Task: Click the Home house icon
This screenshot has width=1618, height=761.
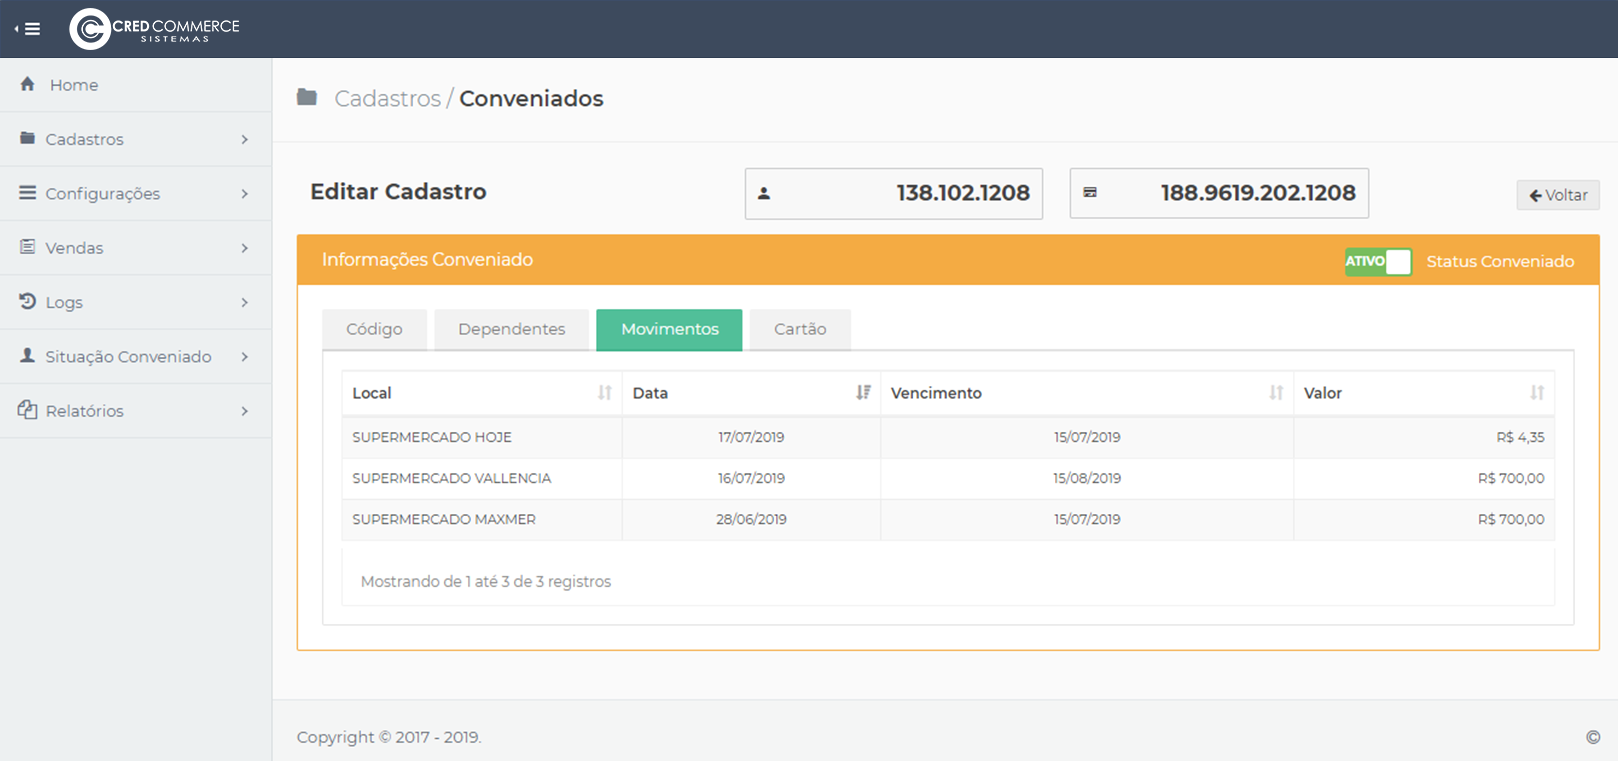Action: pyautogui.click(x=28, y=84)
